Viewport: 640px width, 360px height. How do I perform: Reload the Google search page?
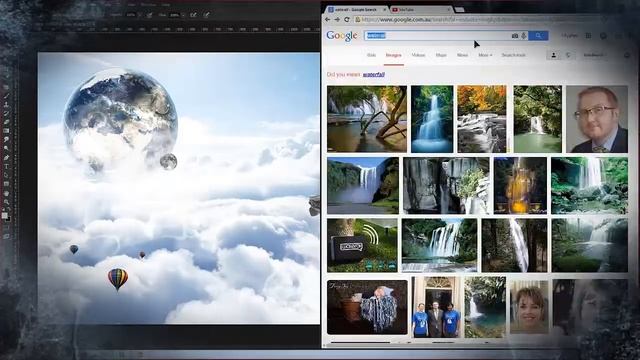pos(347,19)
